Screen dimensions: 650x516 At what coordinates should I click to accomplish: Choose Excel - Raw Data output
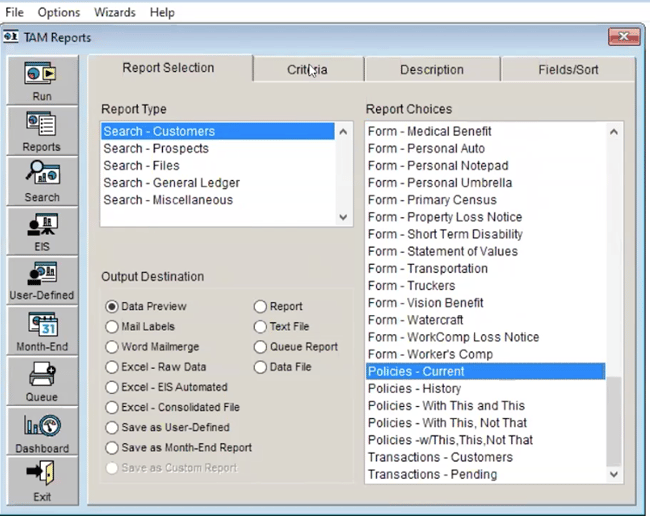click(x=156, y=367)
